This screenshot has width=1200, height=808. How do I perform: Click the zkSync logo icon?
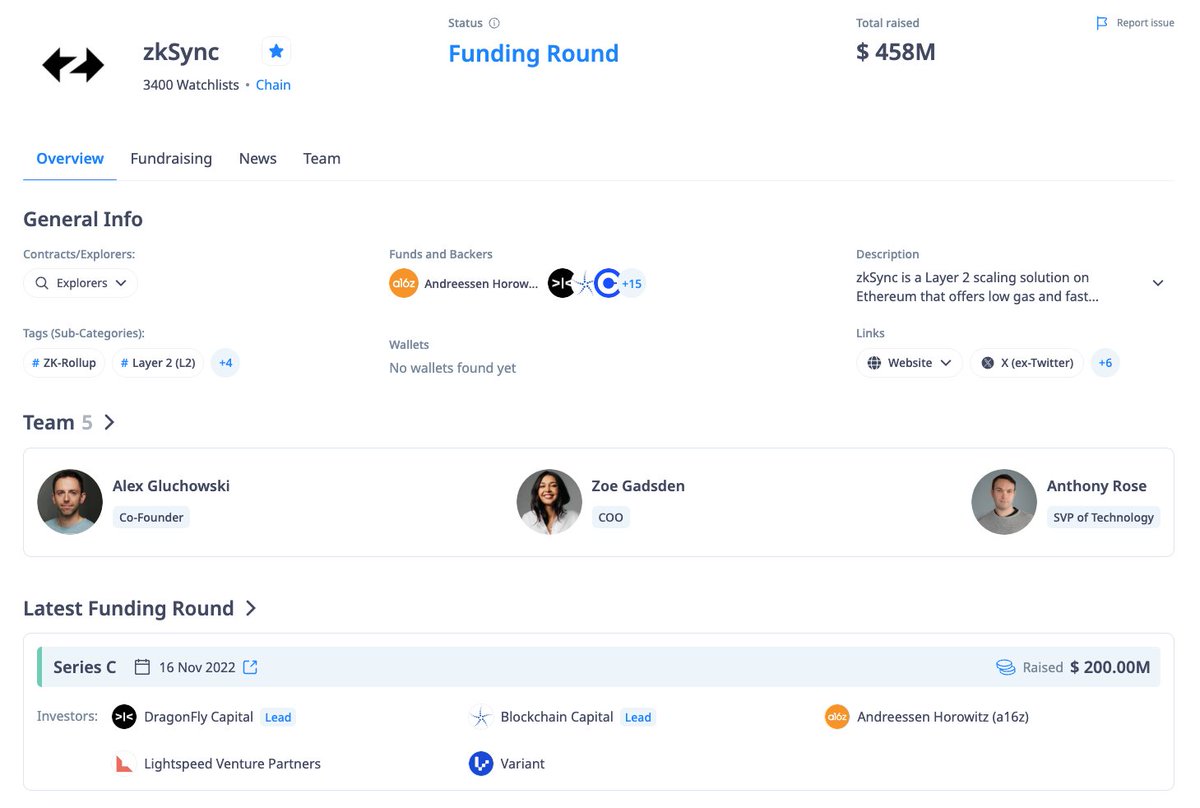click(x=73, y=65)
